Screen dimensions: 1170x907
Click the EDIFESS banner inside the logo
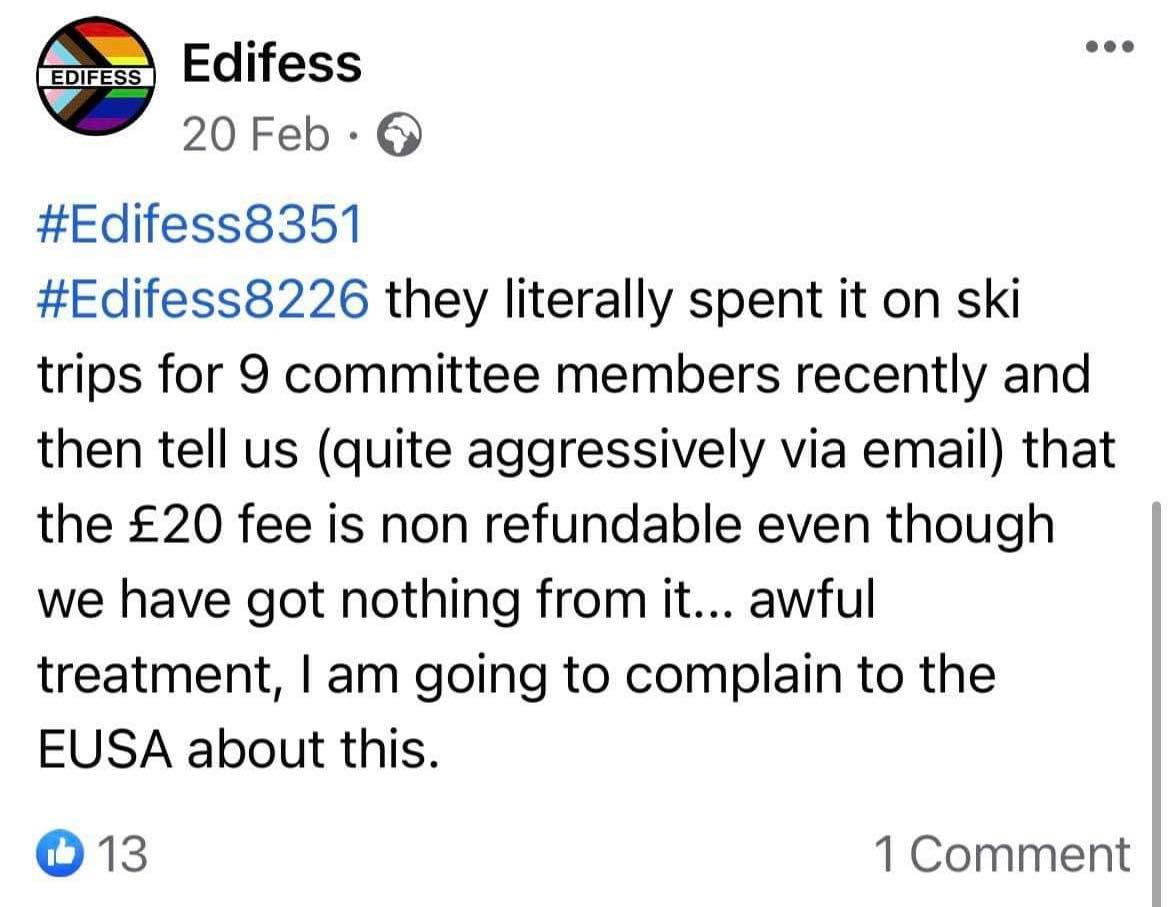pyautogui.click(x=96, y=77)
